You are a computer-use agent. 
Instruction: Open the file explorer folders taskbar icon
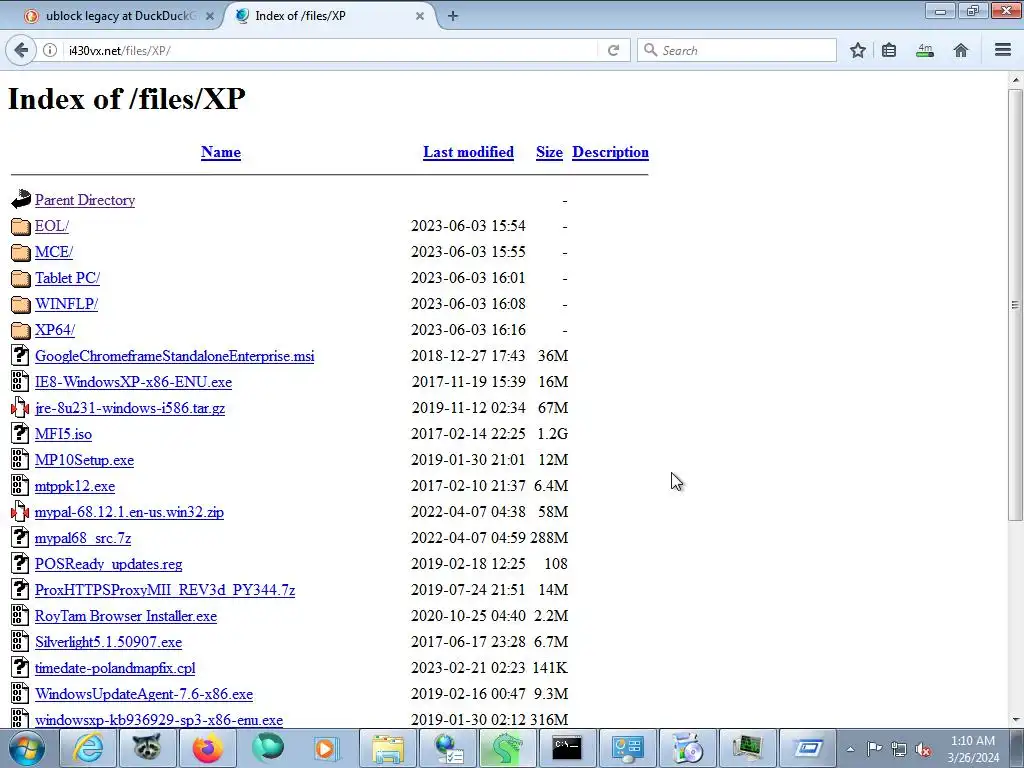387,748
